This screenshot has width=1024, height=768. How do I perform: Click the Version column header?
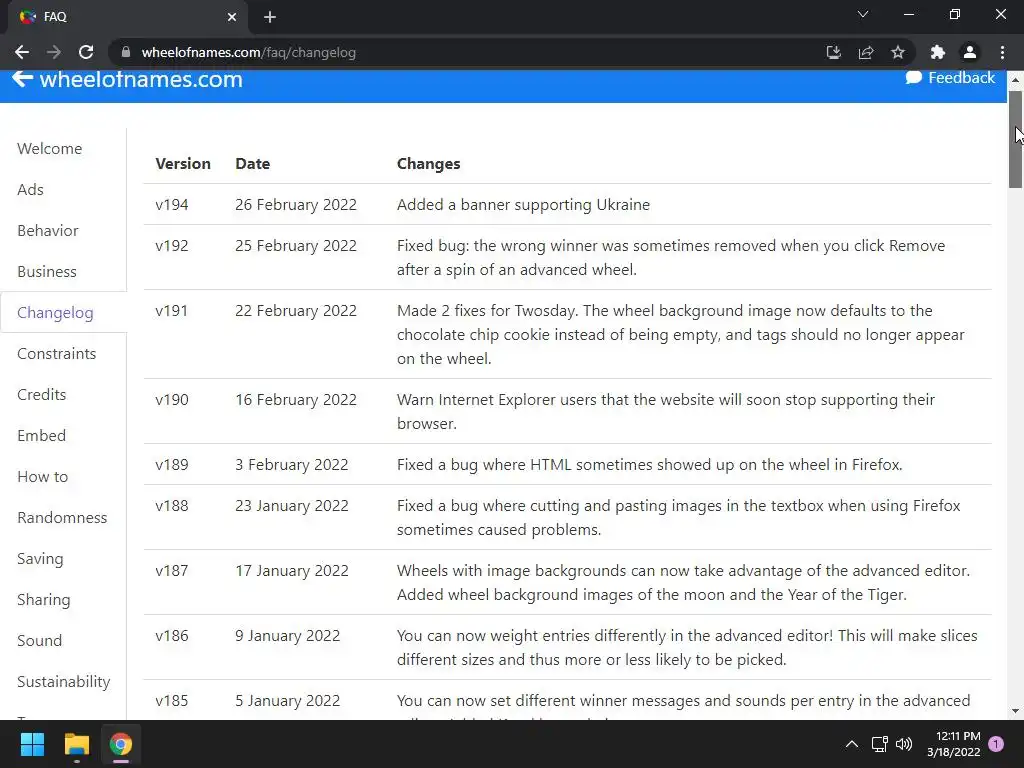[183, 164]
